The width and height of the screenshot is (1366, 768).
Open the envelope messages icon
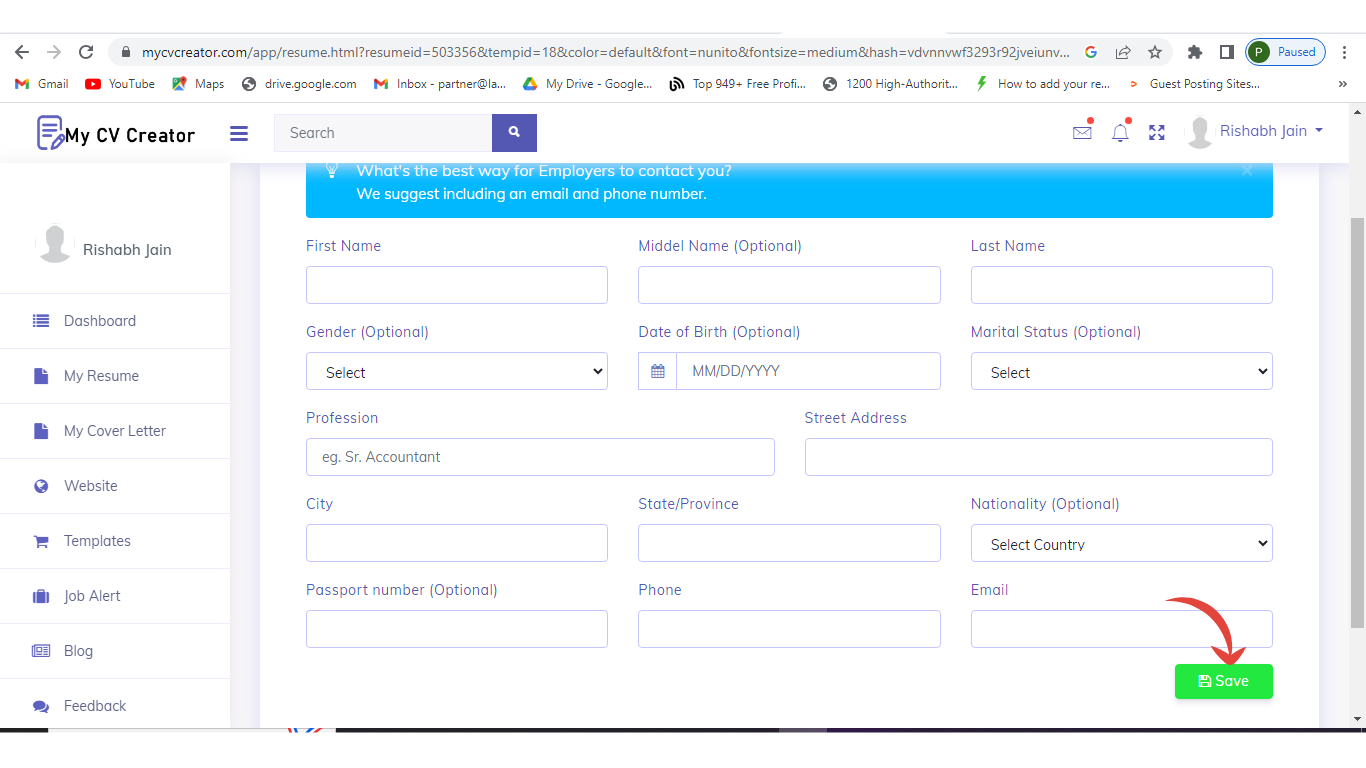click(x=1082, y=132)
